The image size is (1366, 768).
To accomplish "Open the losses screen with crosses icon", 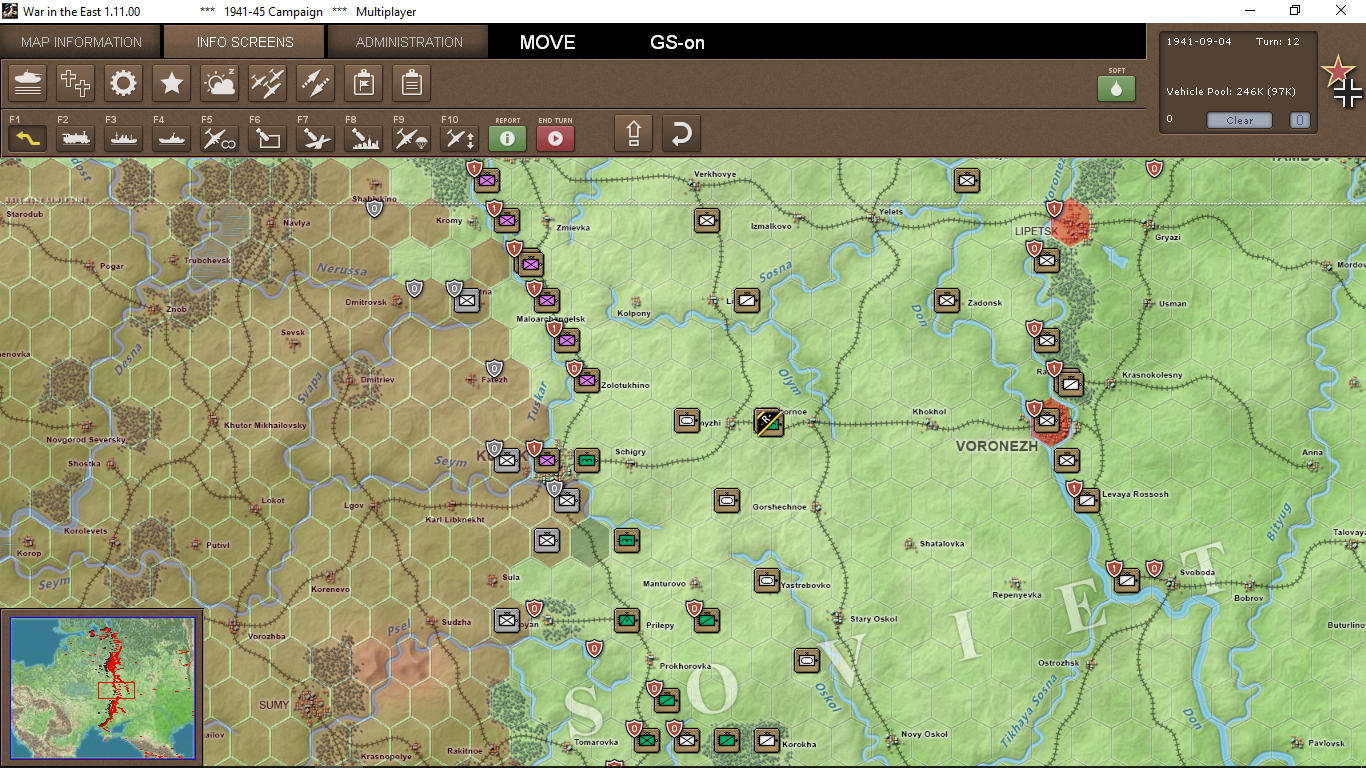I will click(75, 83).
